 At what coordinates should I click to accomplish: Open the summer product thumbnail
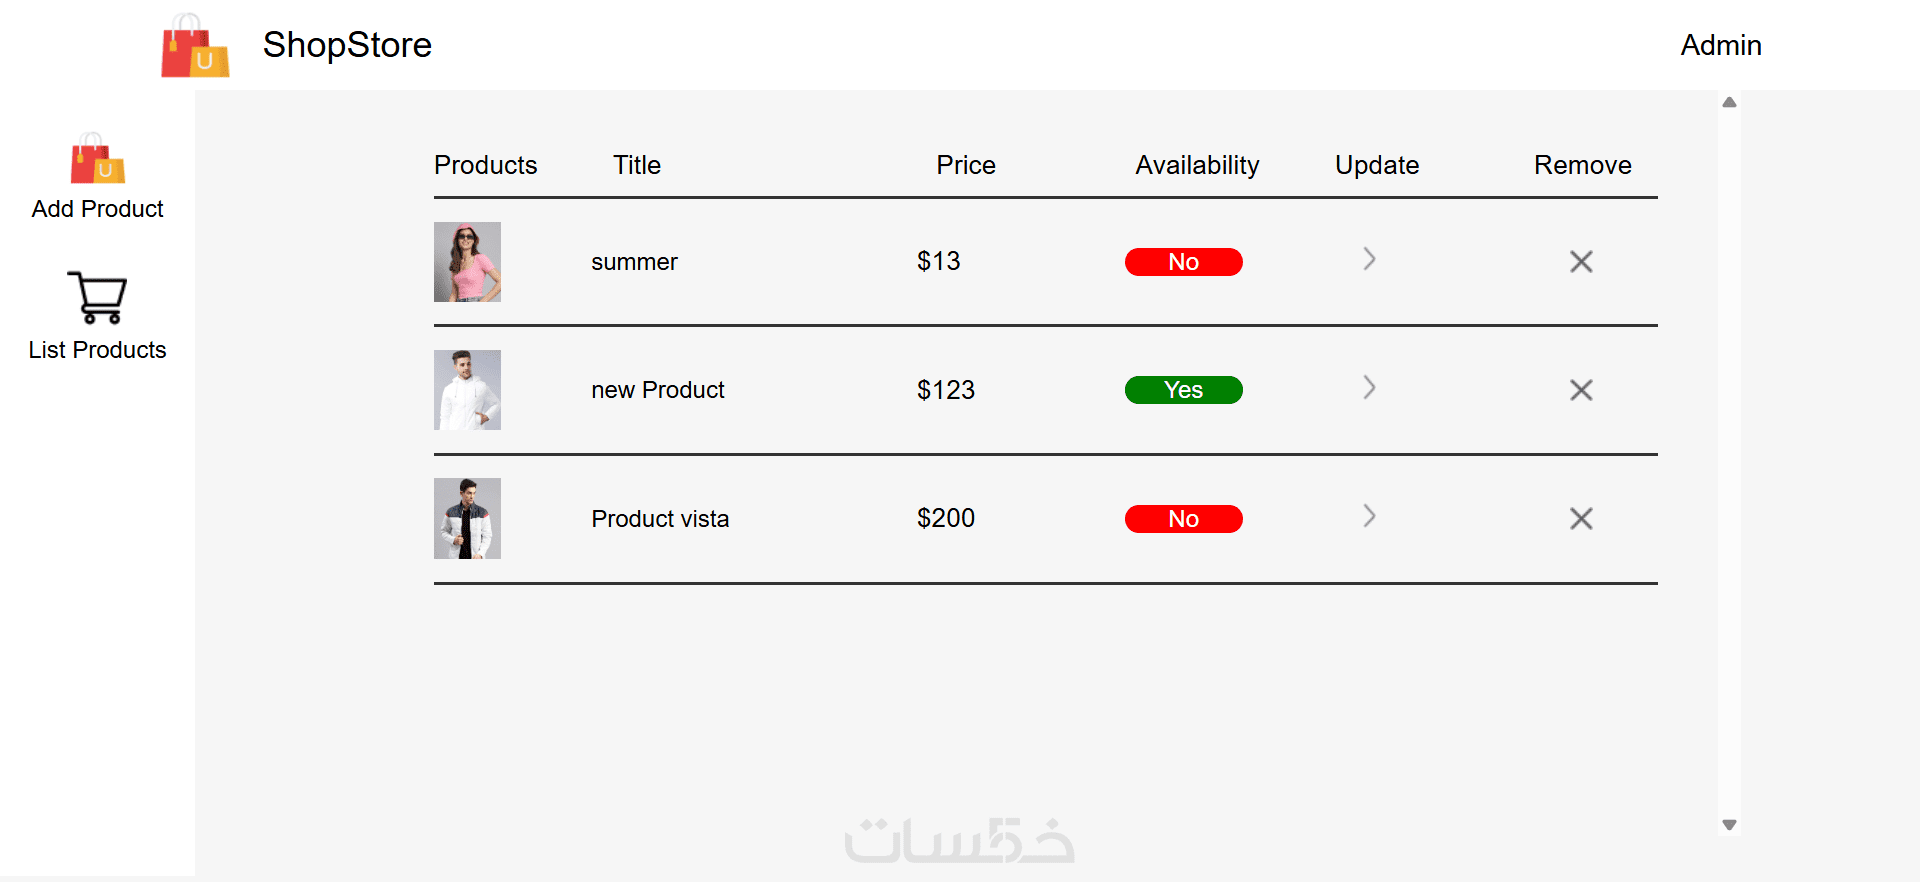(467, 262)
